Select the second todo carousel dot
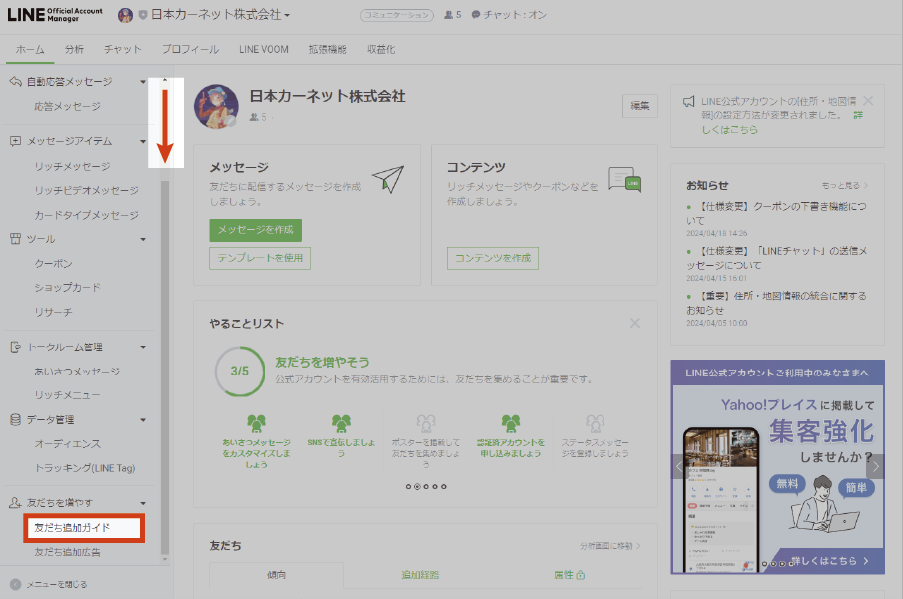The width and height of the screenshot is (903, 599). click(418, 487)
